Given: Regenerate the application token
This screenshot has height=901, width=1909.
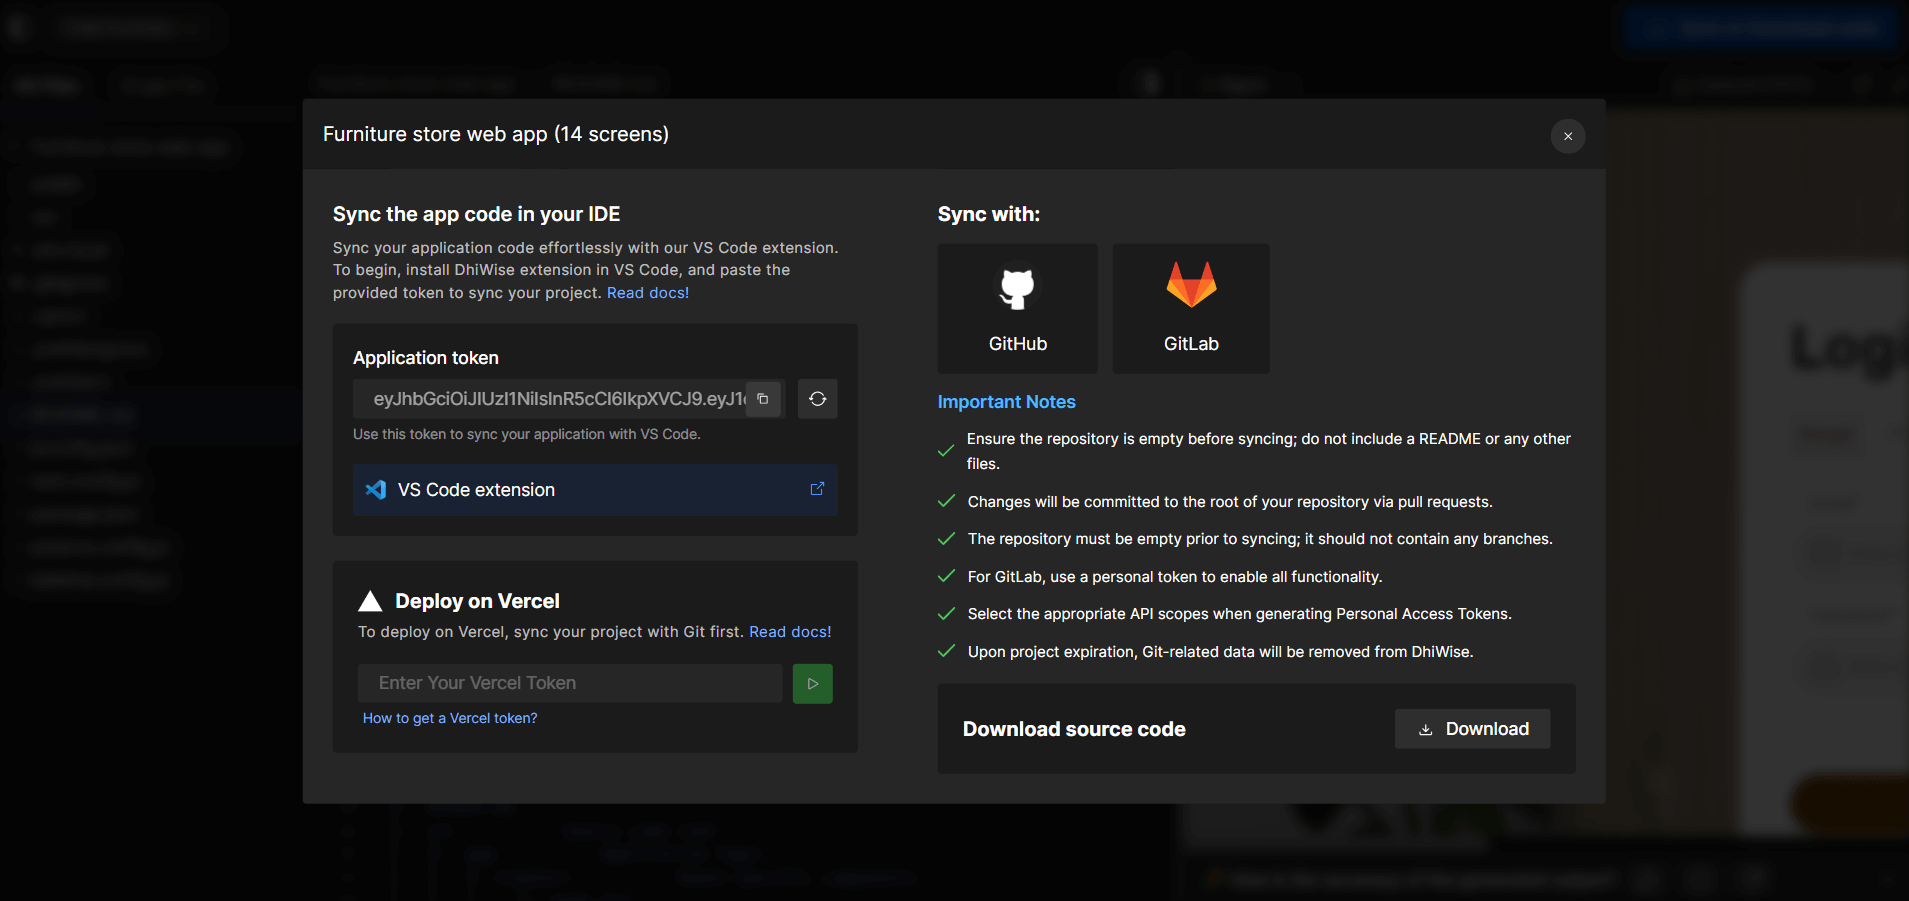Looking at the screenshot, I should point(817,399).
